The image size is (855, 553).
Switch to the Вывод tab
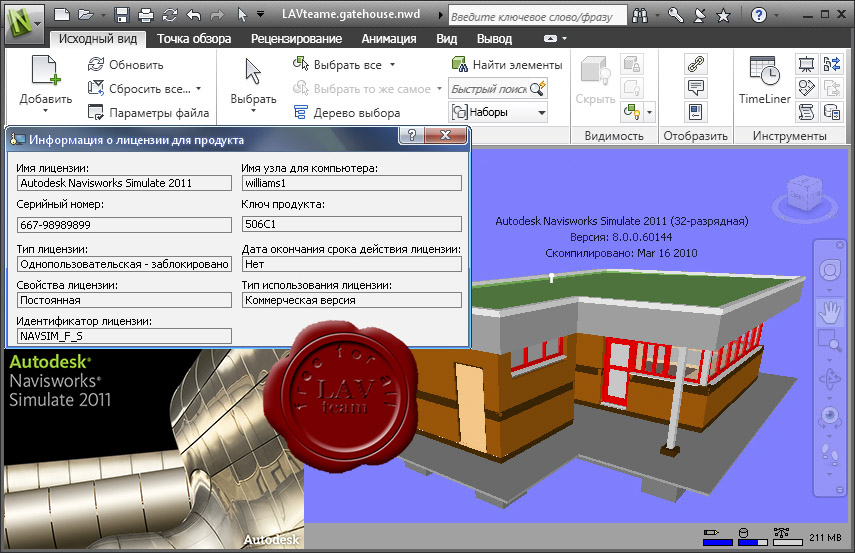click(495, 39)
